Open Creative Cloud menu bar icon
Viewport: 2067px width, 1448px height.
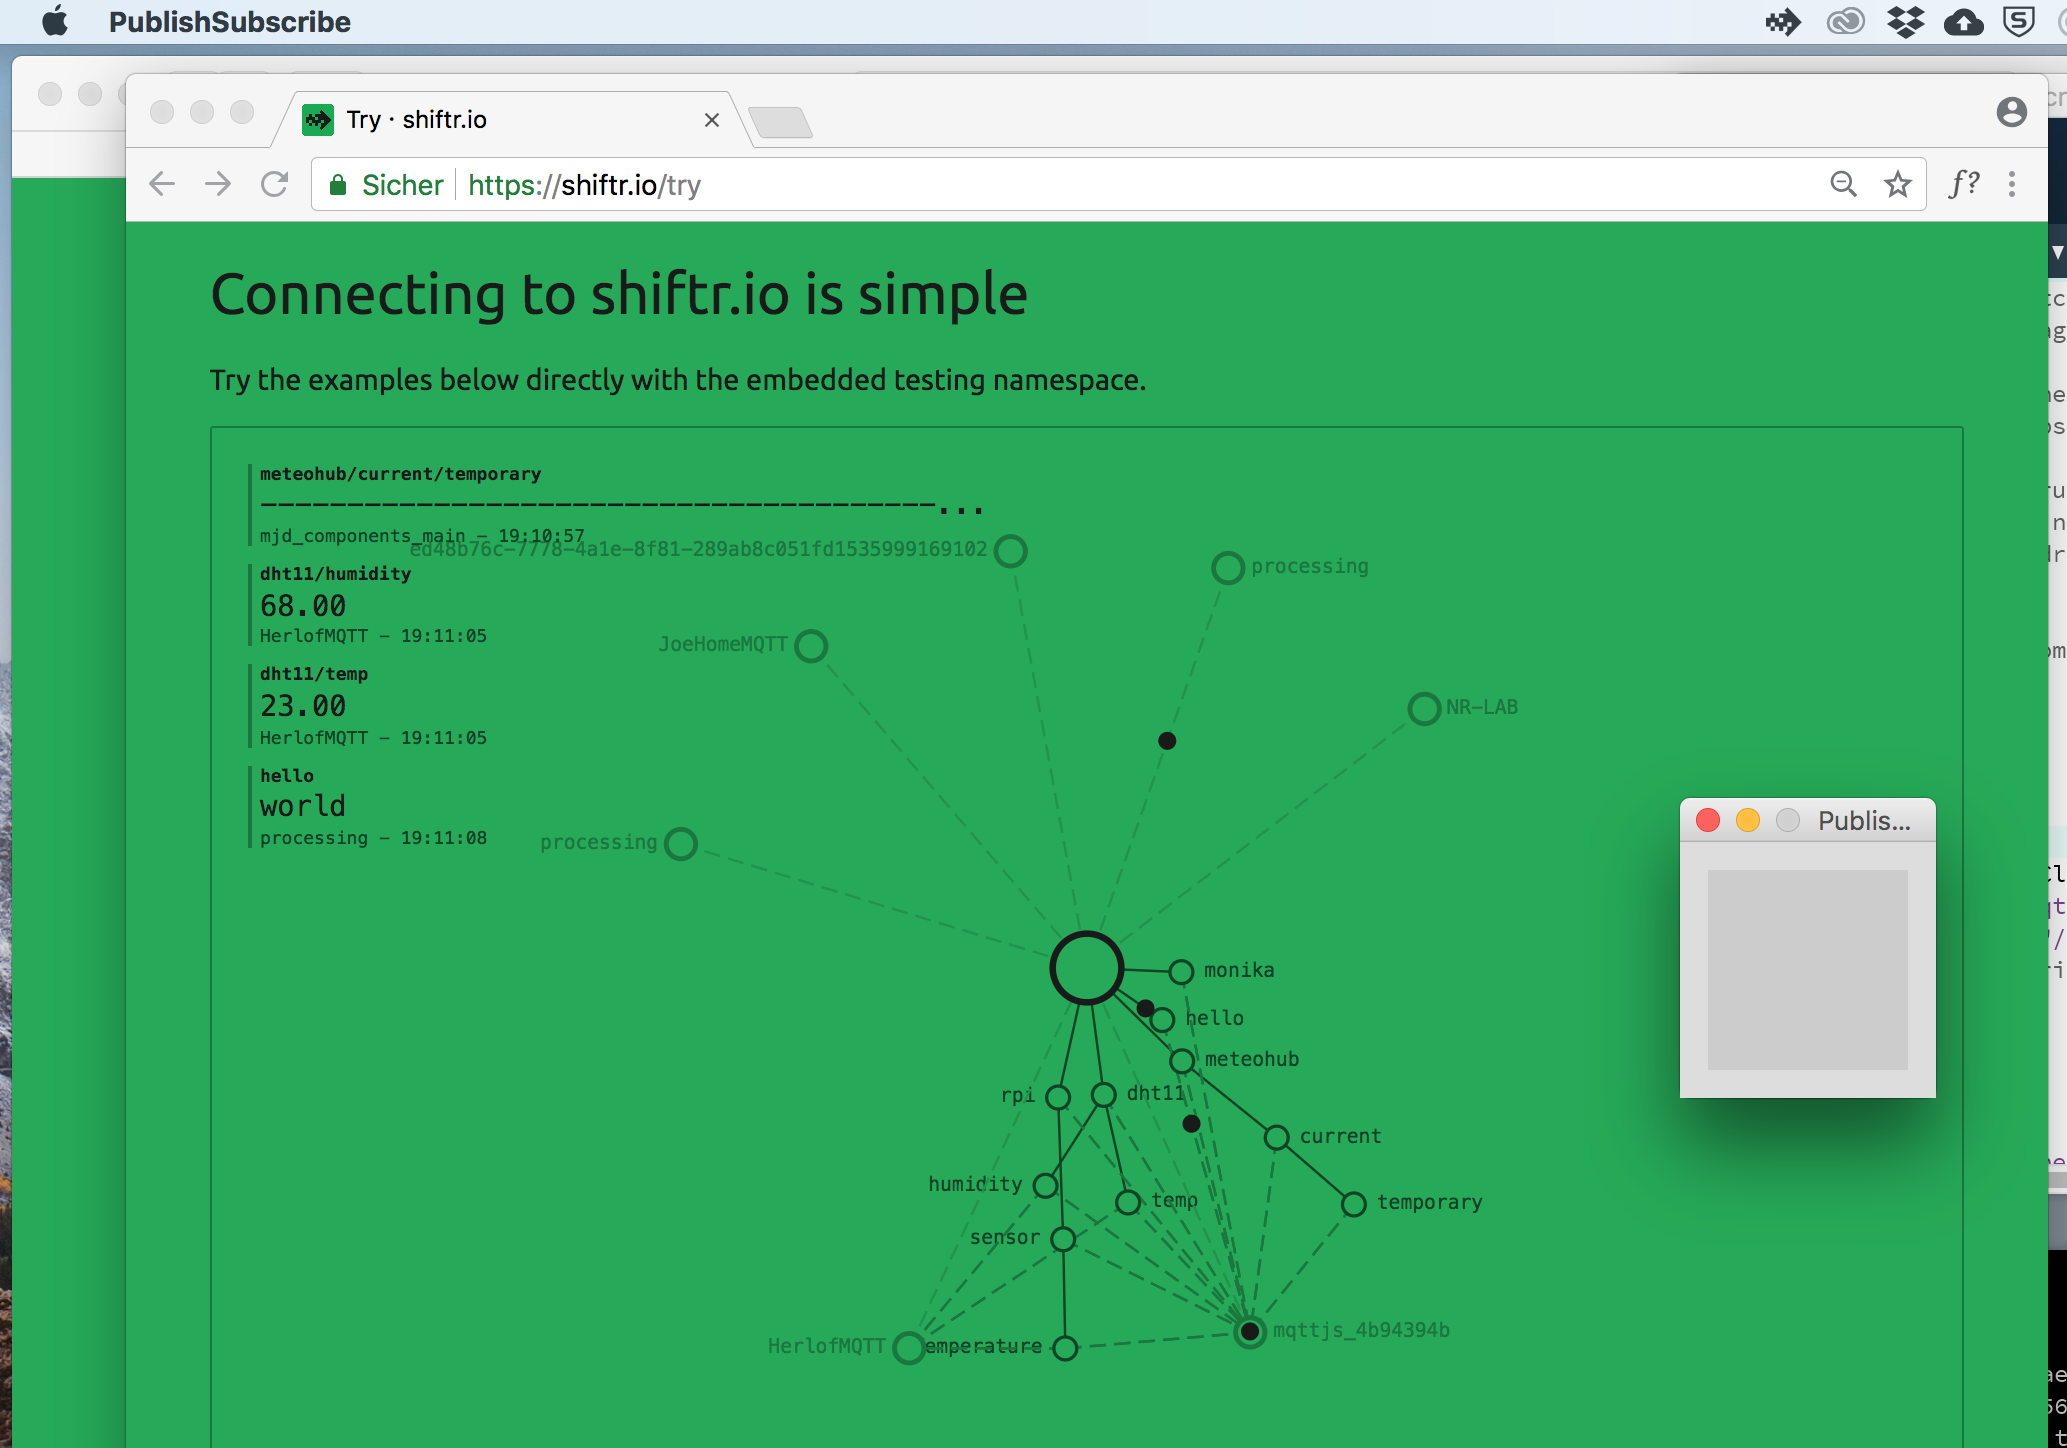[x=1845, y=22]
